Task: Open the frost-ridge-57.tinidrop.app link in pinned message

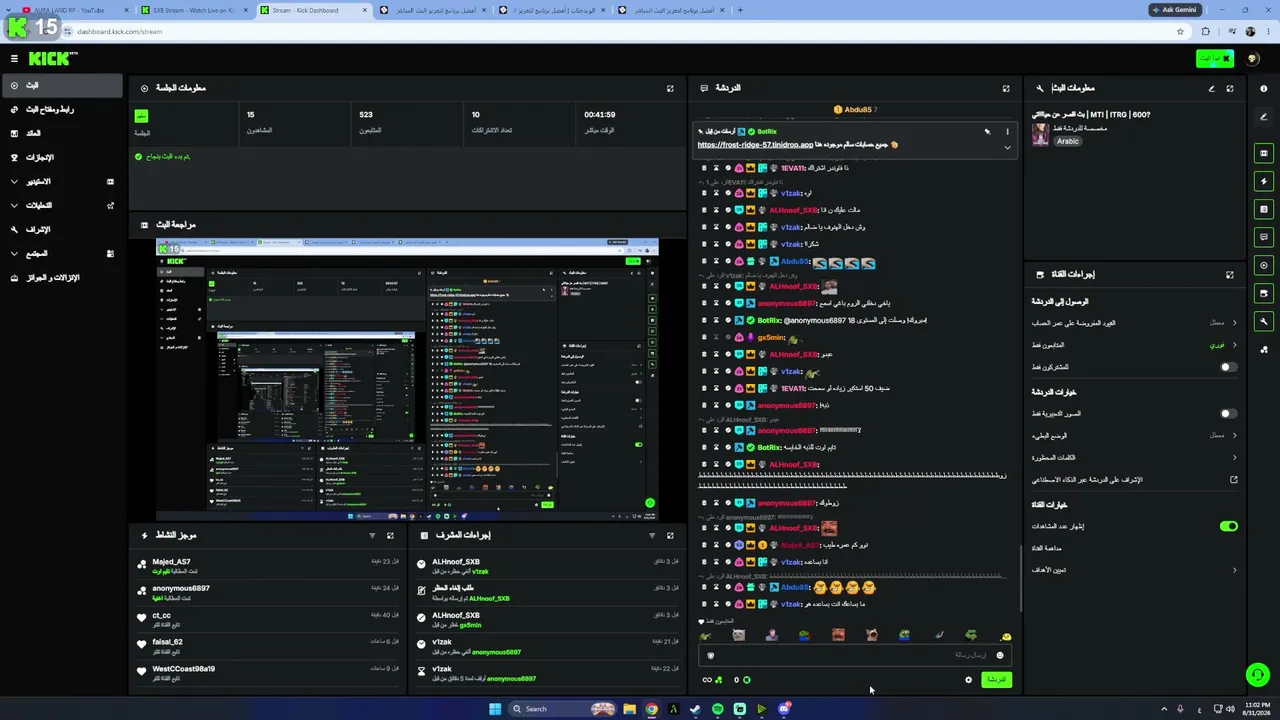Action: 755,145
